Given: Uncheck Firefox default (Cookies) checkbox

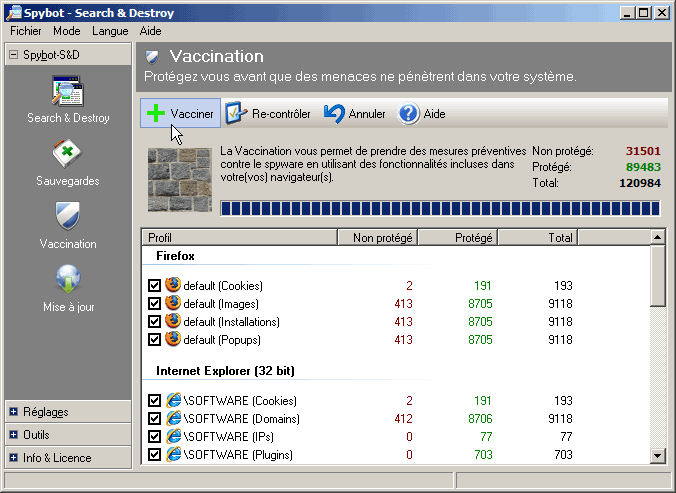Looking at the screenshot, I should 154,286.
